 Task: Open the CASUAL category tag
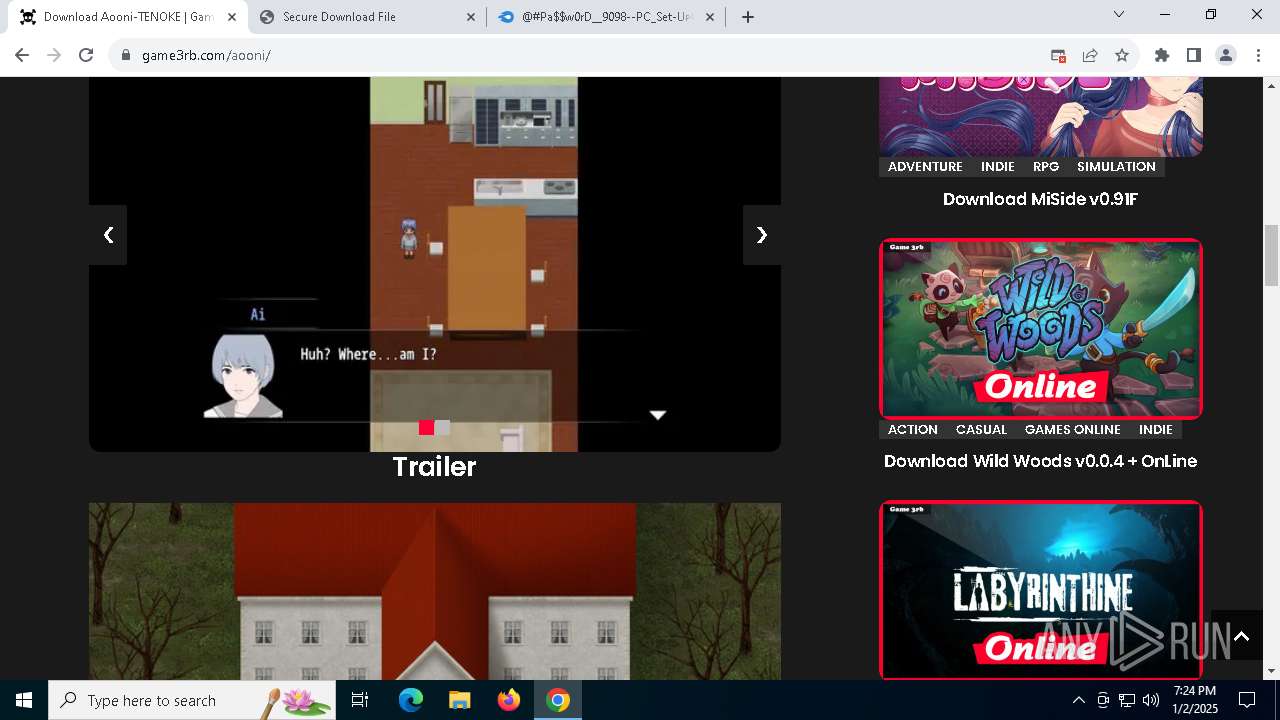(981, 430)
